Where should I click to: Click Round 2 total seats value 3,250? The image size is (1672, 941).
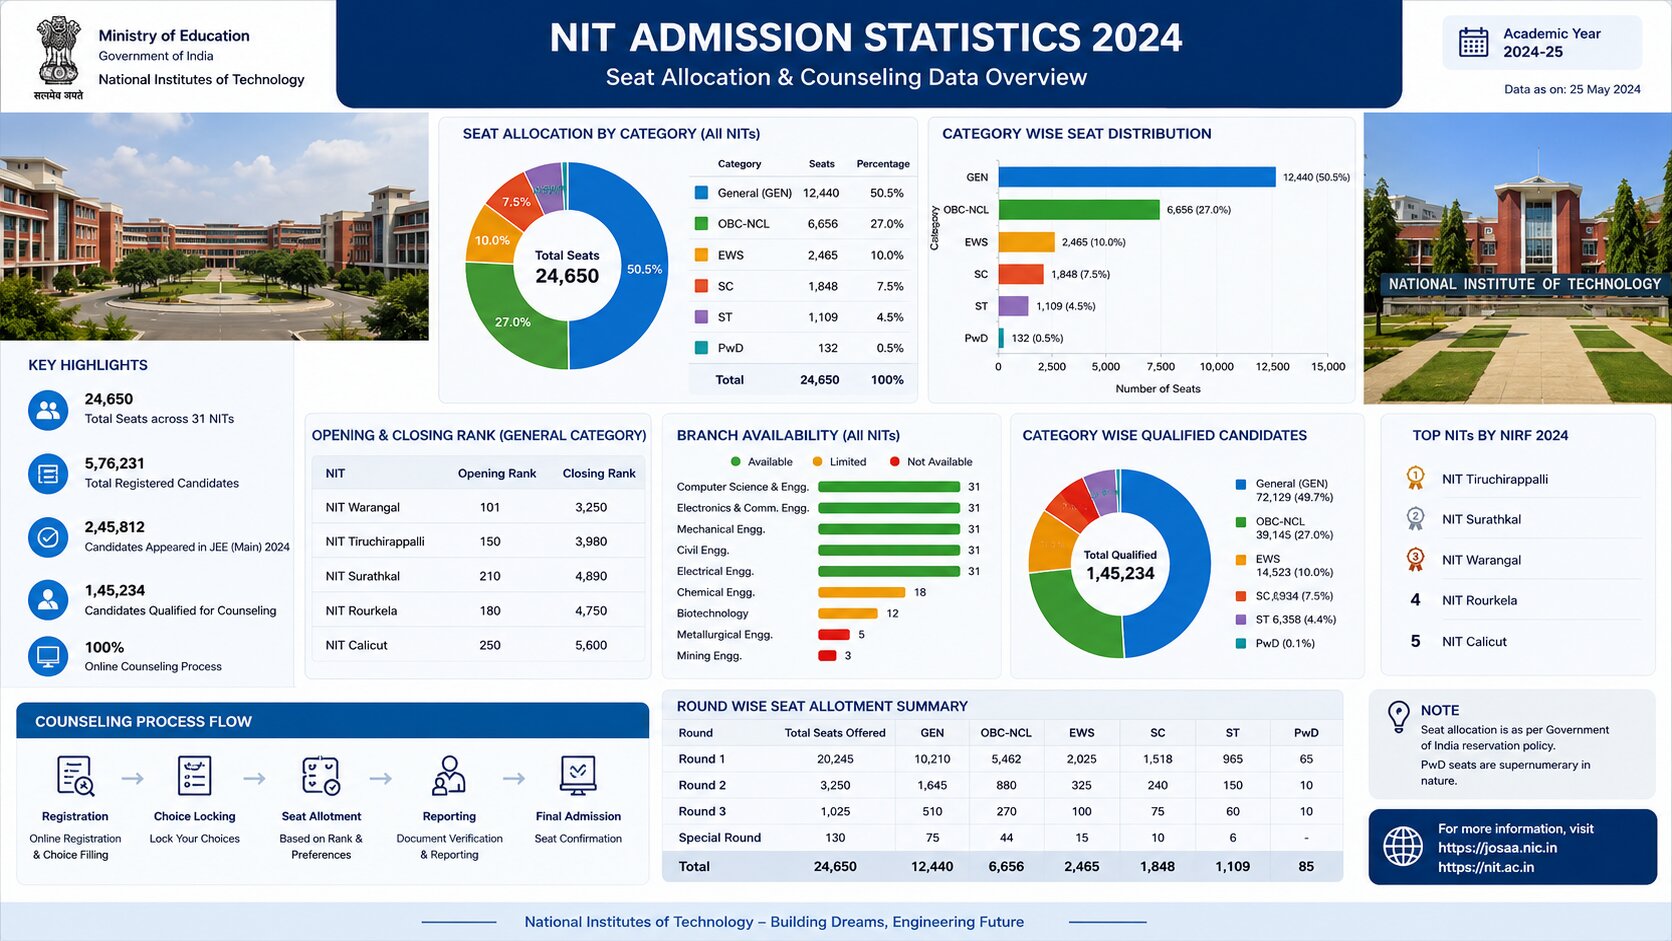[835, 785]
